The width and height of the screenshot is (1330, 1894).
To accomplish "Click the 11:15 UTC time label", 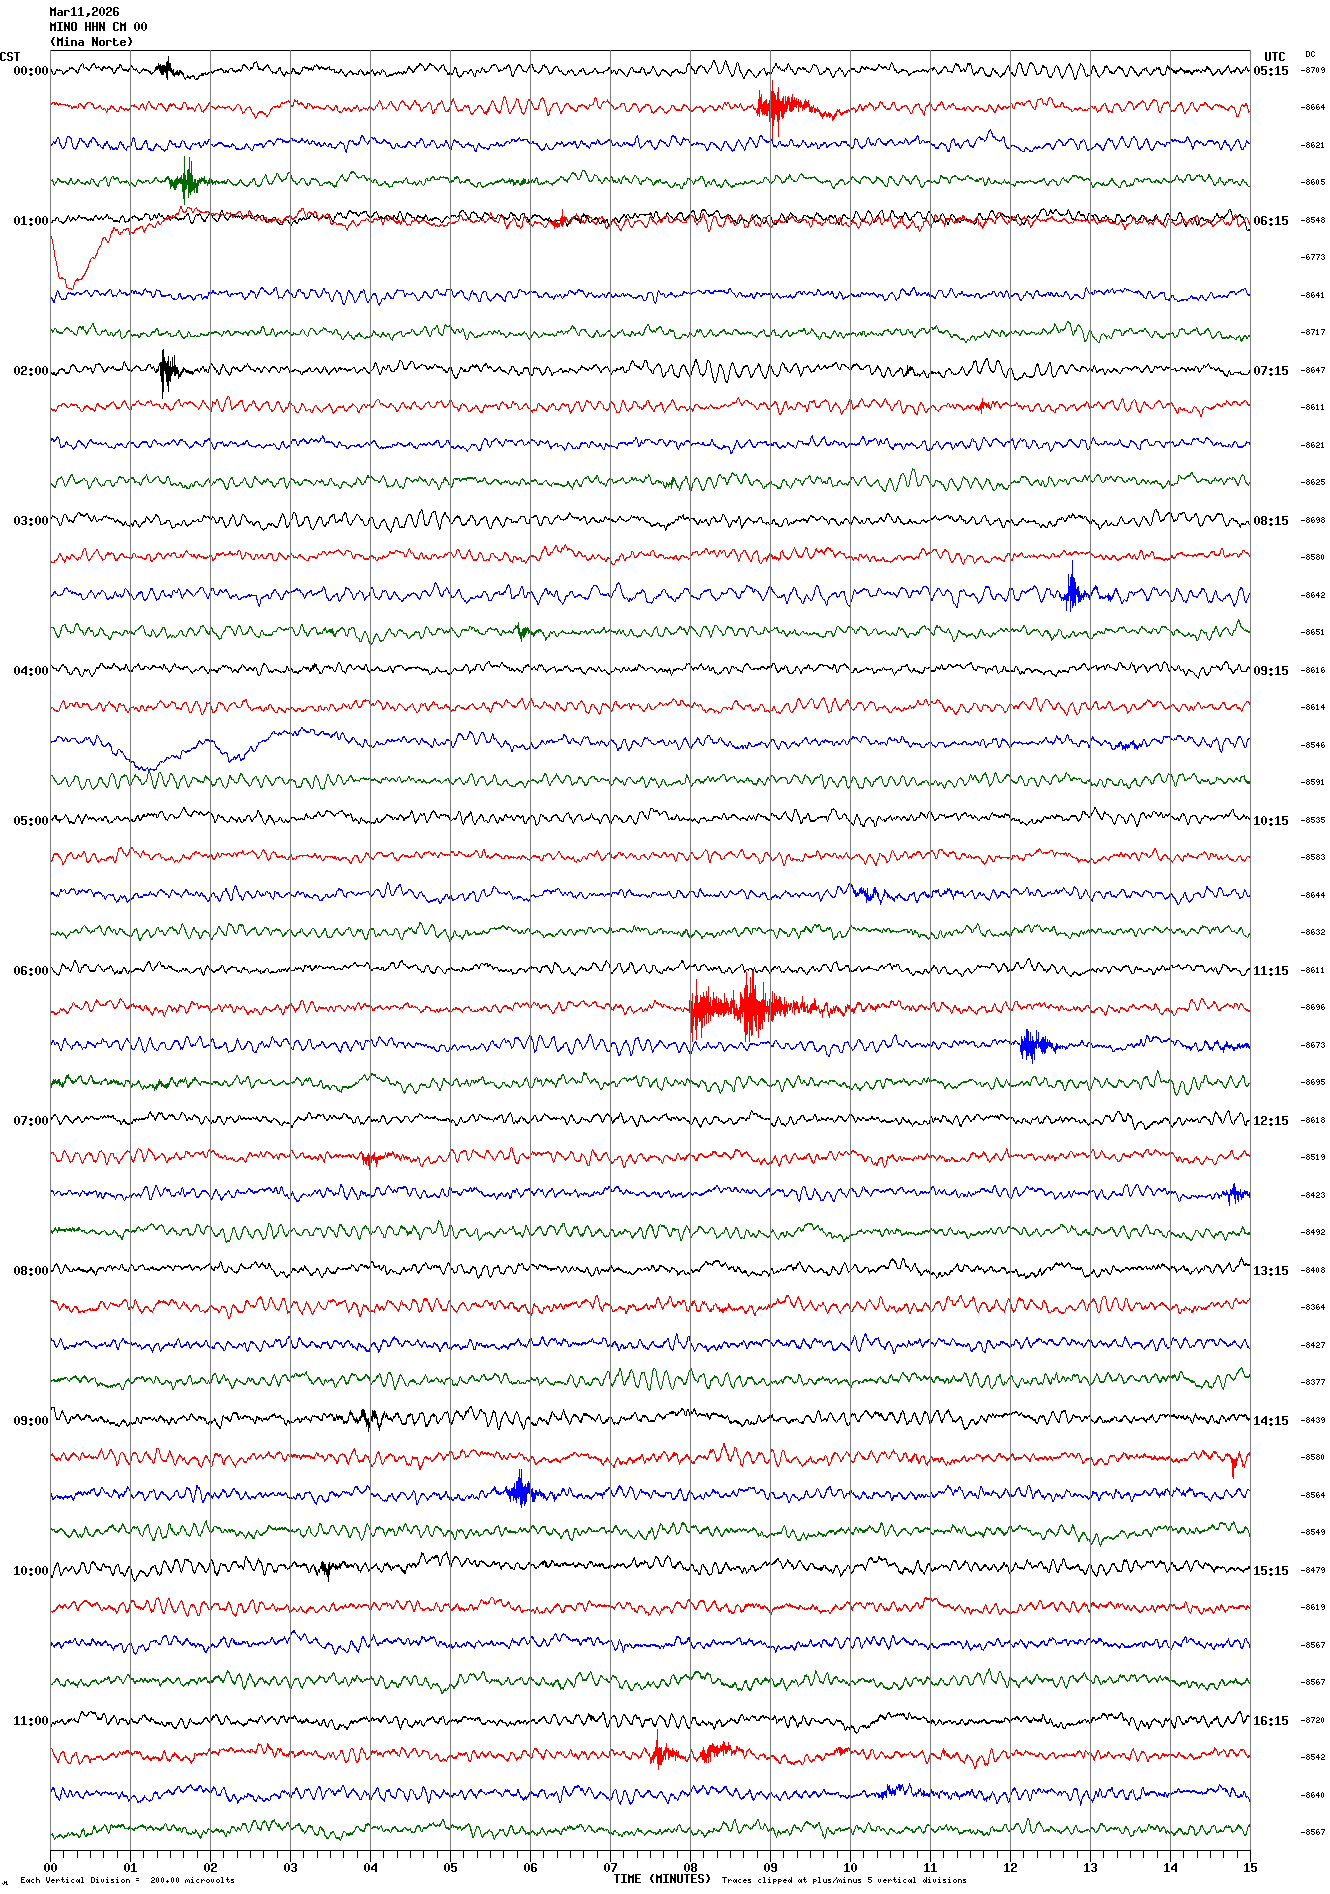I will [x=1271, y=971].
